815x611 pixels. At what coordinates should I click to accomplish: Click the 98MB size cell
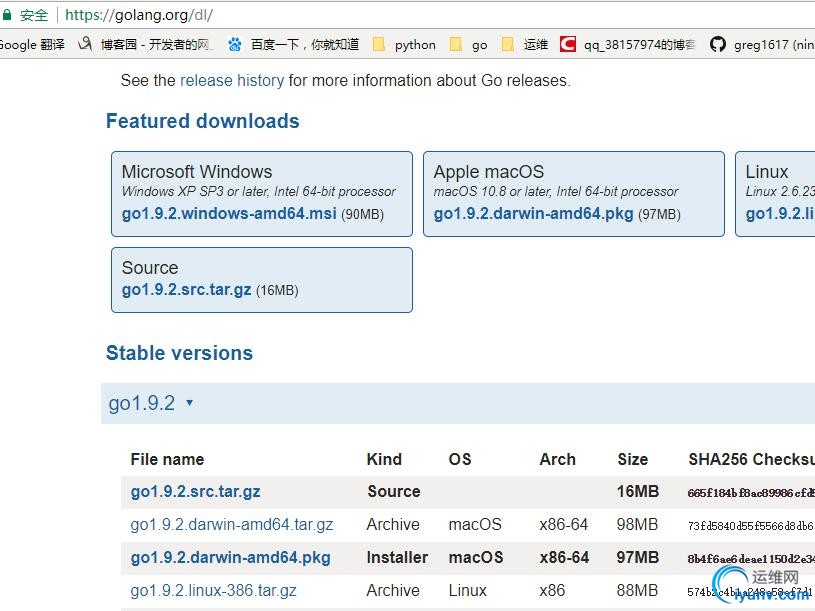[x=637, y=525]
